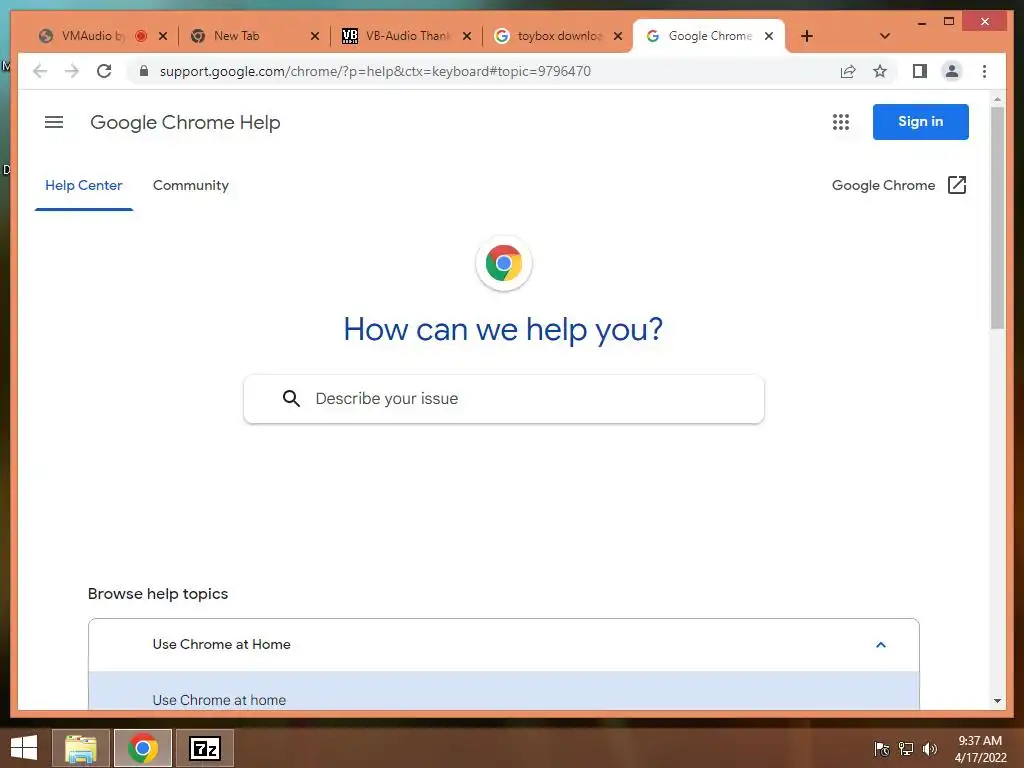Image resolution: width=1024 pixels, height=768 pixels.
Task: Open the hamburger main menu
Action: (54, 122)
